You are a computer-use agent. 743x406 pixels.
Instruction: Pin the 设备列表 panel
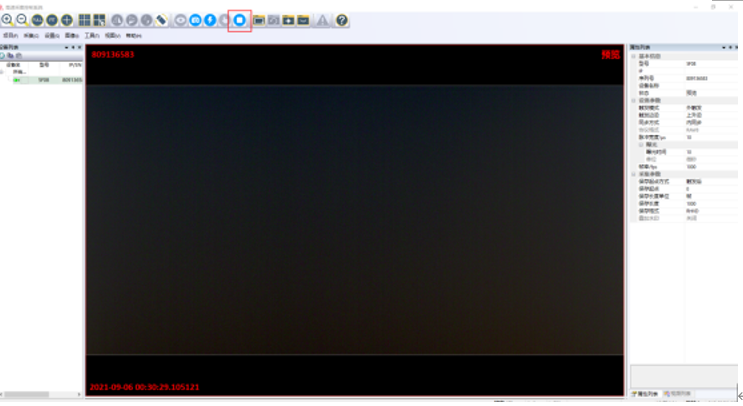(x=73, y=47)
